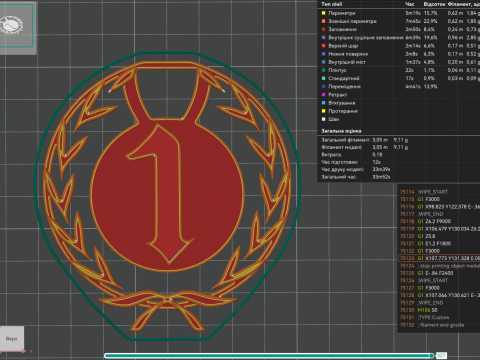The height and width of the screenshot is (360, 480).
Task: Select G-code line 75119 starting 'G1 X106.479'
Action: tap(439, 229)
